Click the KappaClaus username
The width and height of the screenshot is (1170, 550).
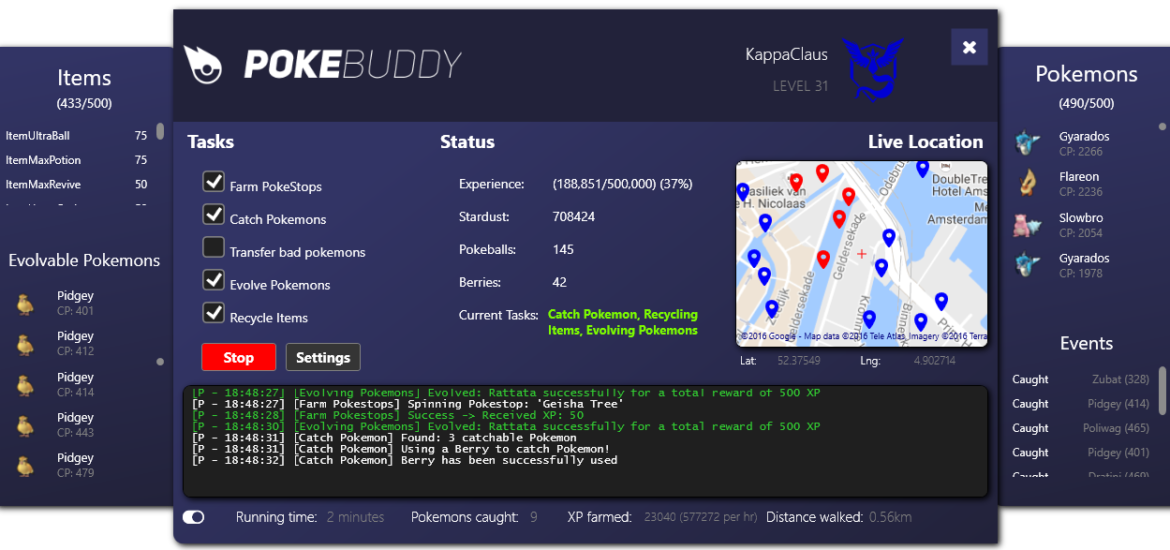(786, 54)
